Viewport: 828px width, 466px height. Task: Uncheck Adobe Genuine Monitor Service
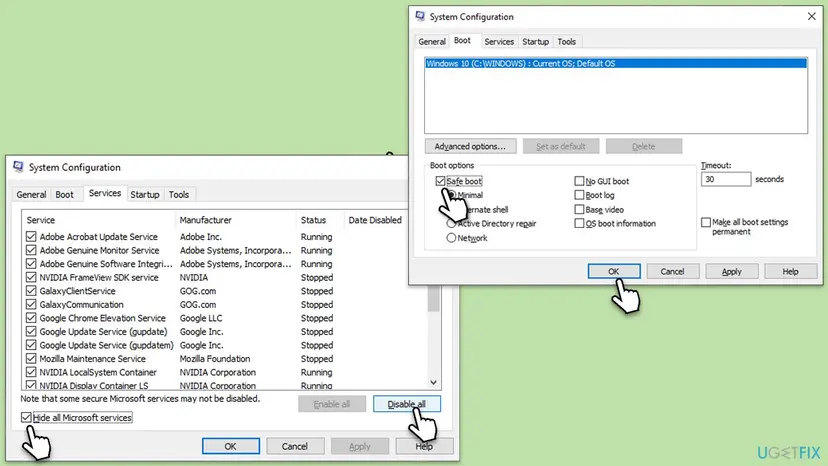(x=31, y=250)
